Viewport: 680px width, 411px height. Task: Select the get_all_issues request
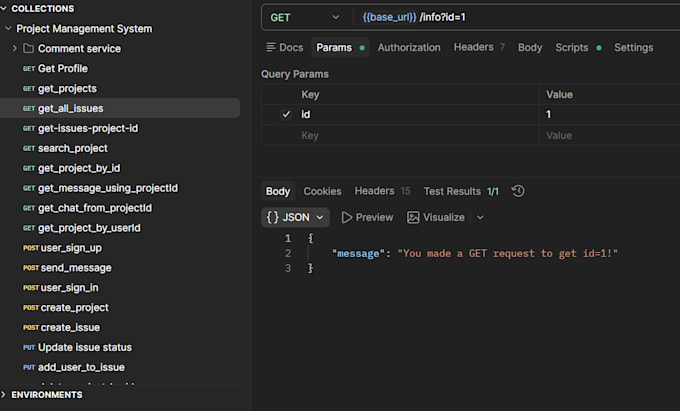tap(120, 108)
